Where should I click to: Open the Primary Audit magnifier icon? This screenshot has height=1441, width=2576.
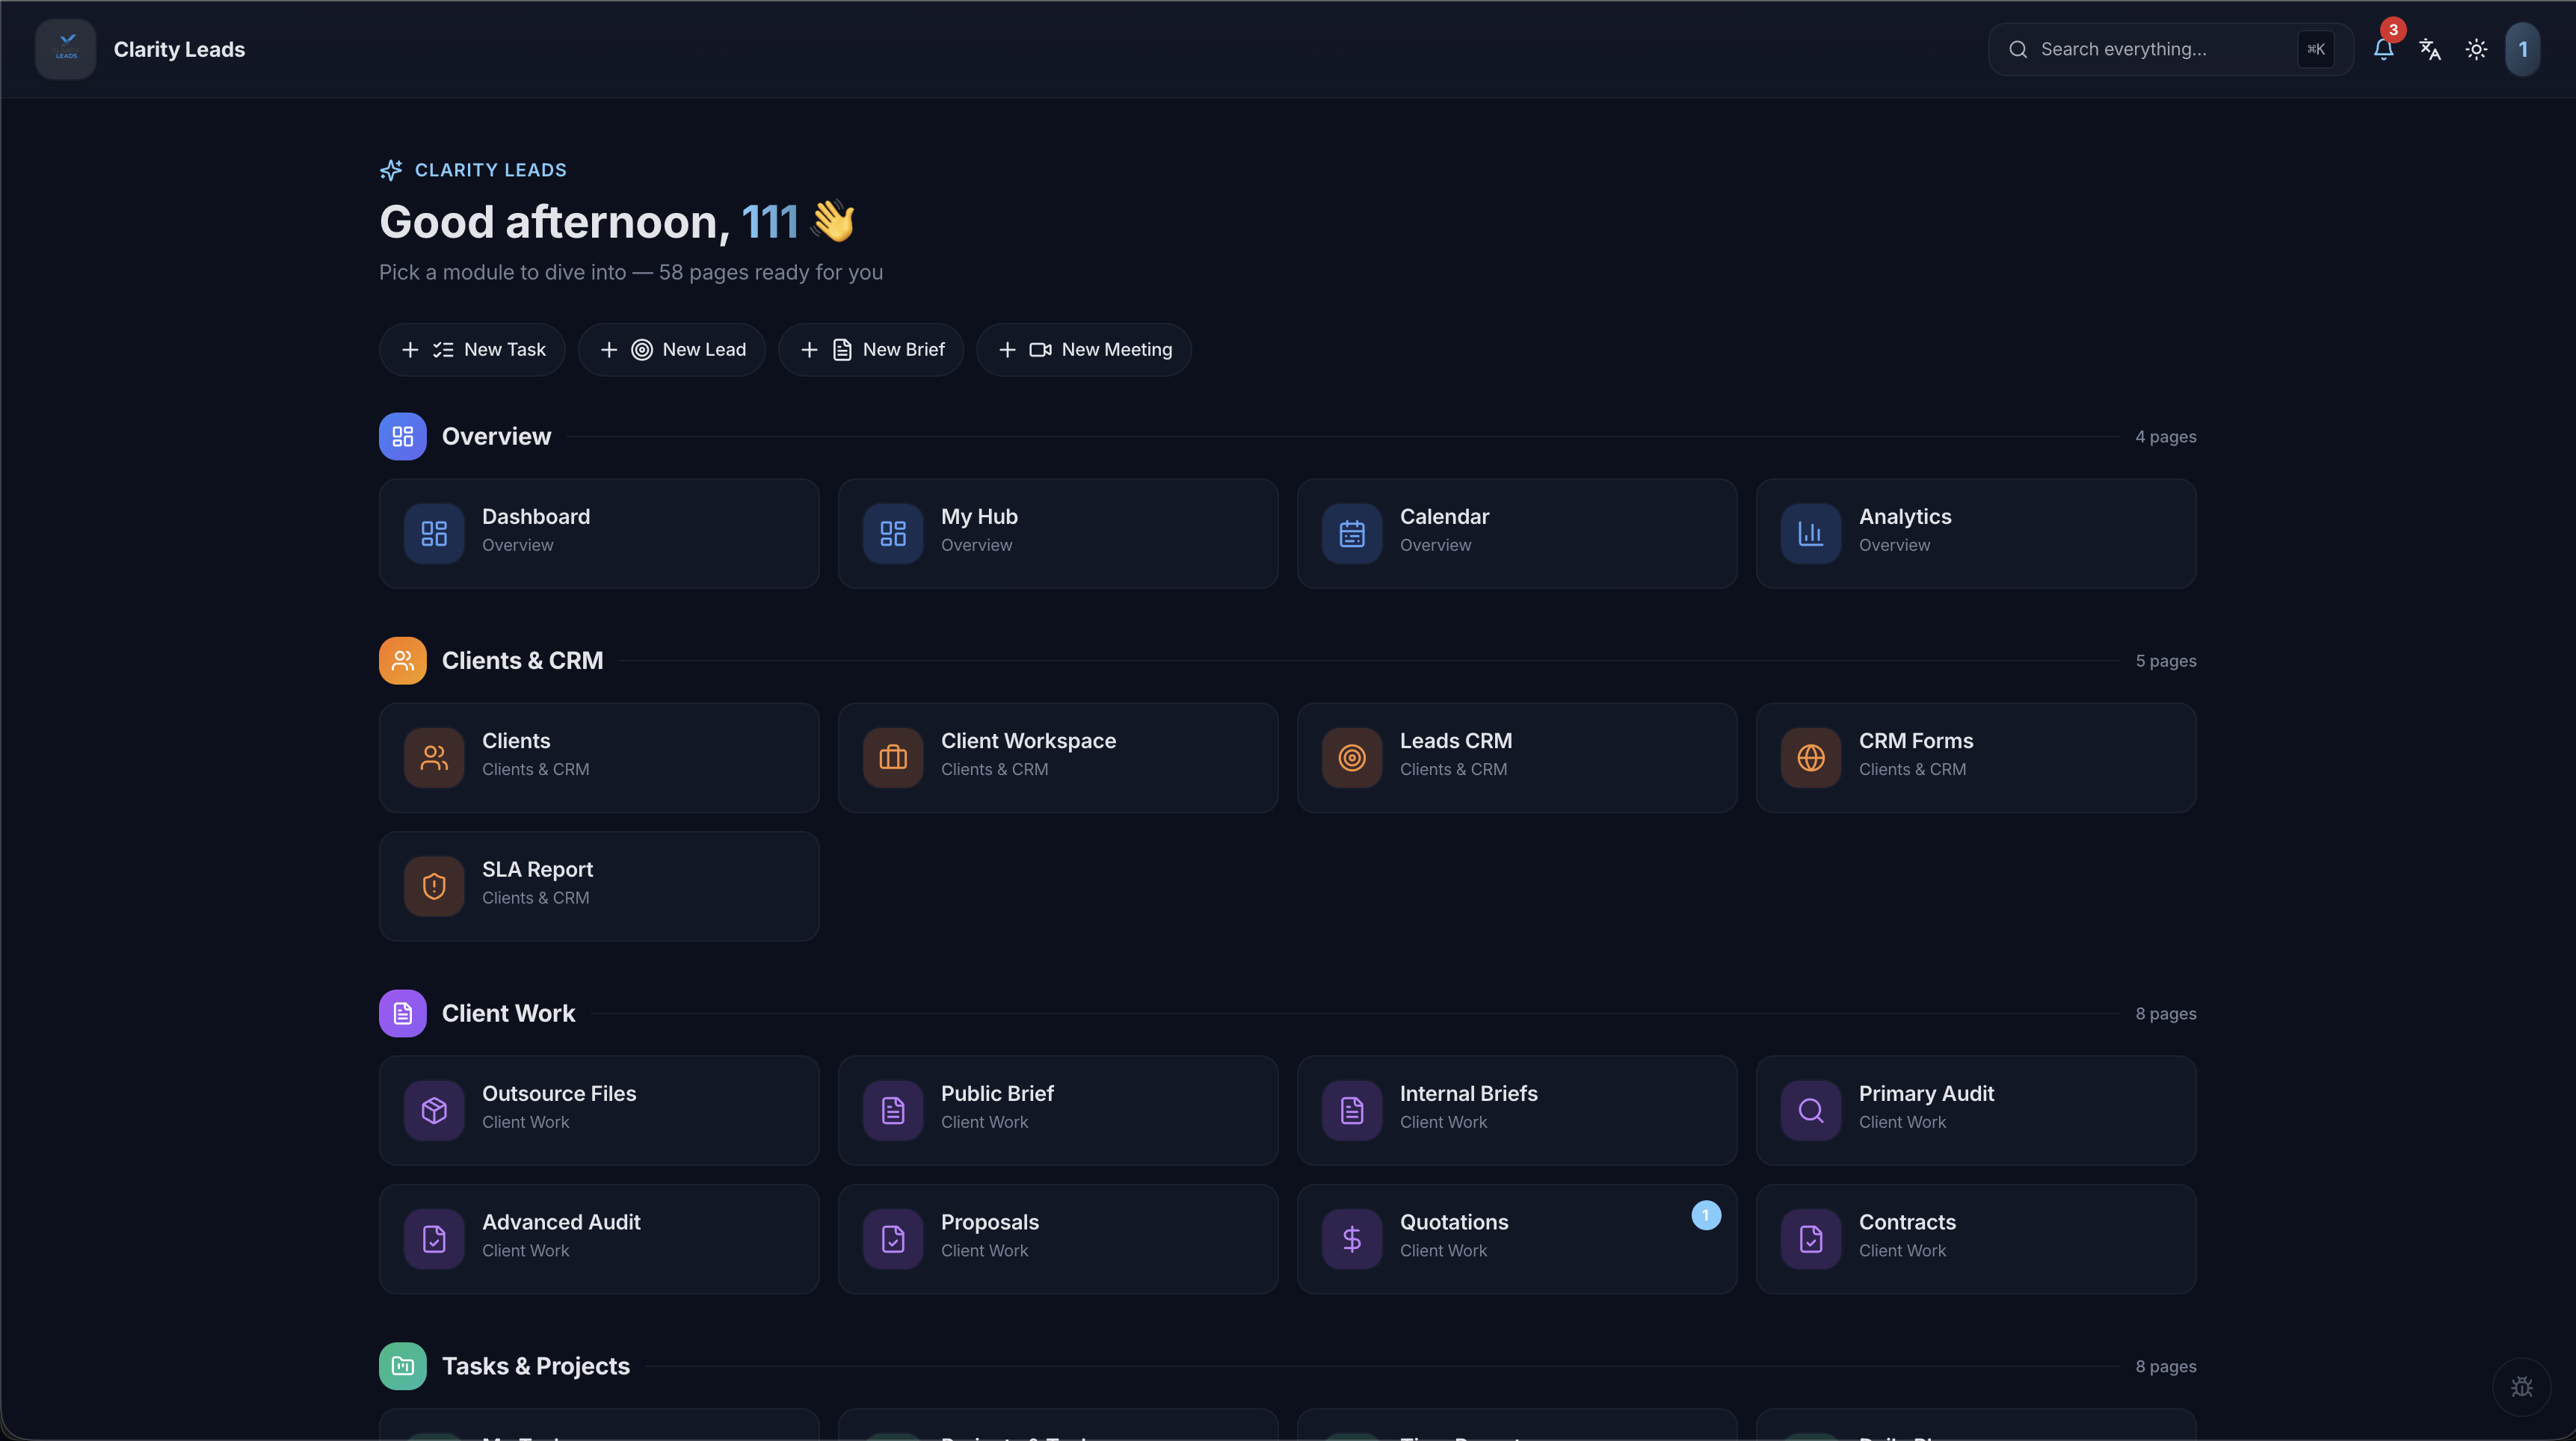[1811, 1110]
